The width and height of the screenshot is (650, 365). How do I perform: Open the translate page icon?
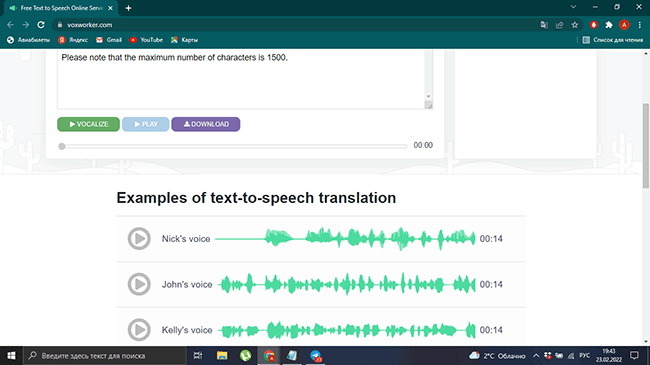click(544, 25)
